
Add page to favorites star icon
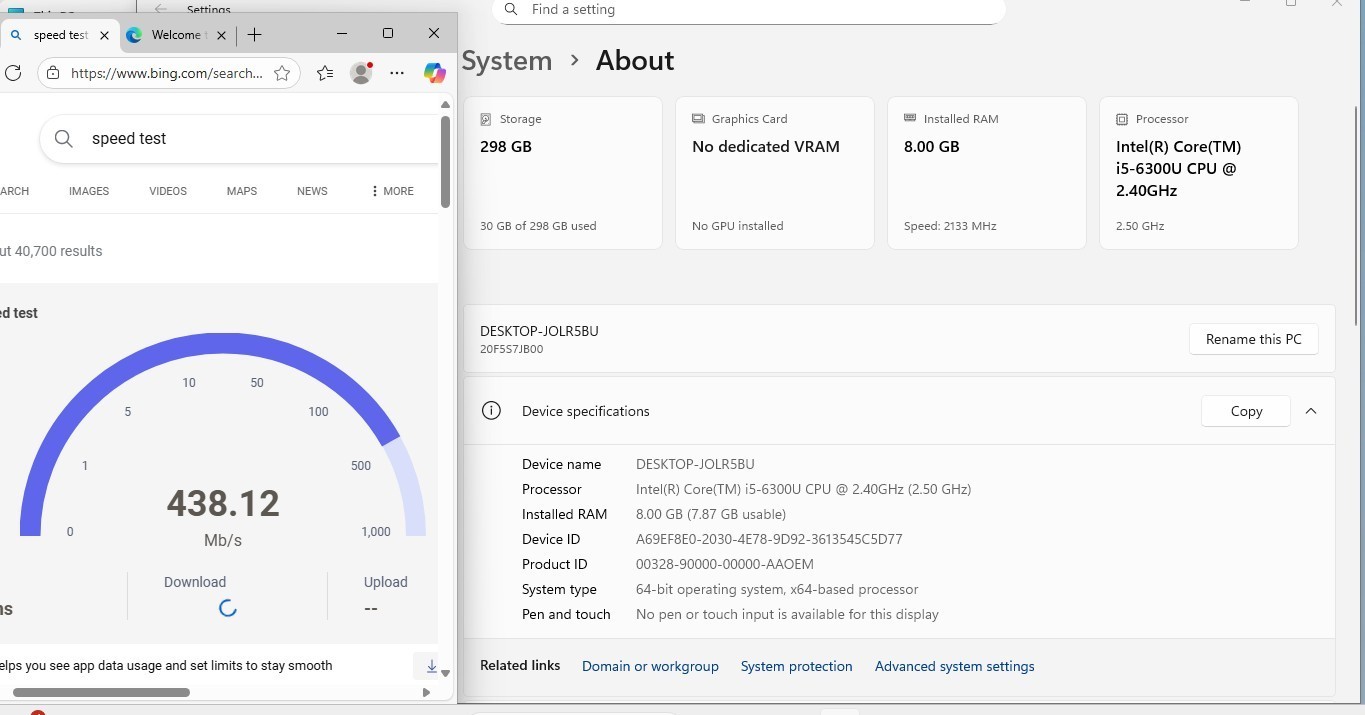[x=282, y=73]
